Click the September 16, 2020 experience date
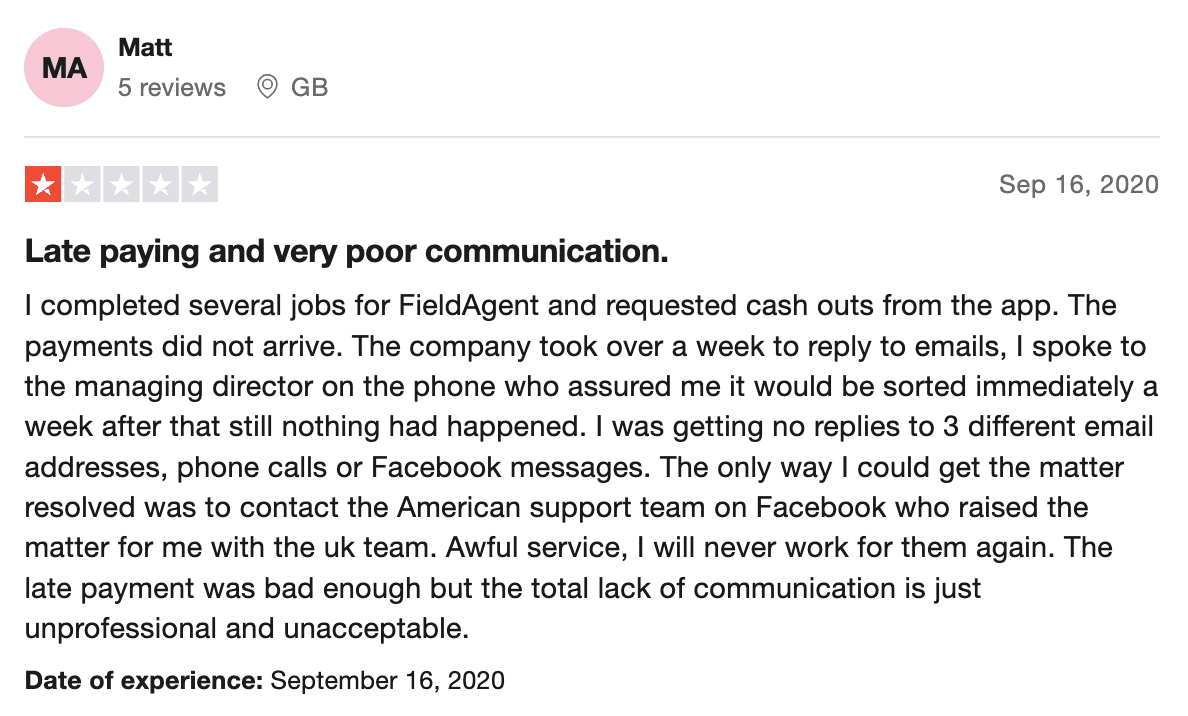Screen dimensions: 1188x716 click(x=387, y=680)
